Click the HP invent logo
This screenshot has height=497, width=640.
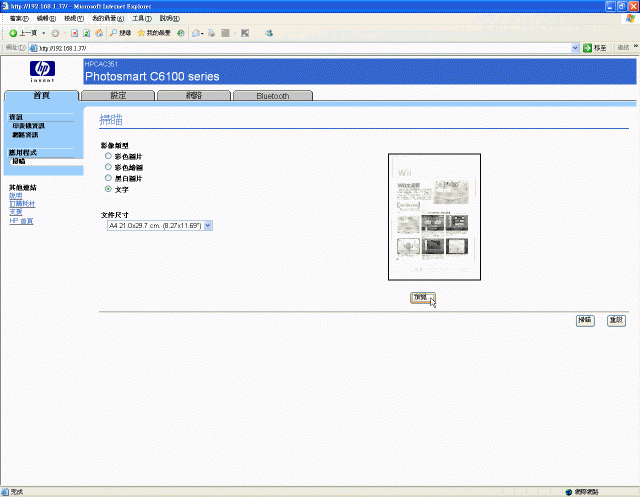click(x=42, y=71)
